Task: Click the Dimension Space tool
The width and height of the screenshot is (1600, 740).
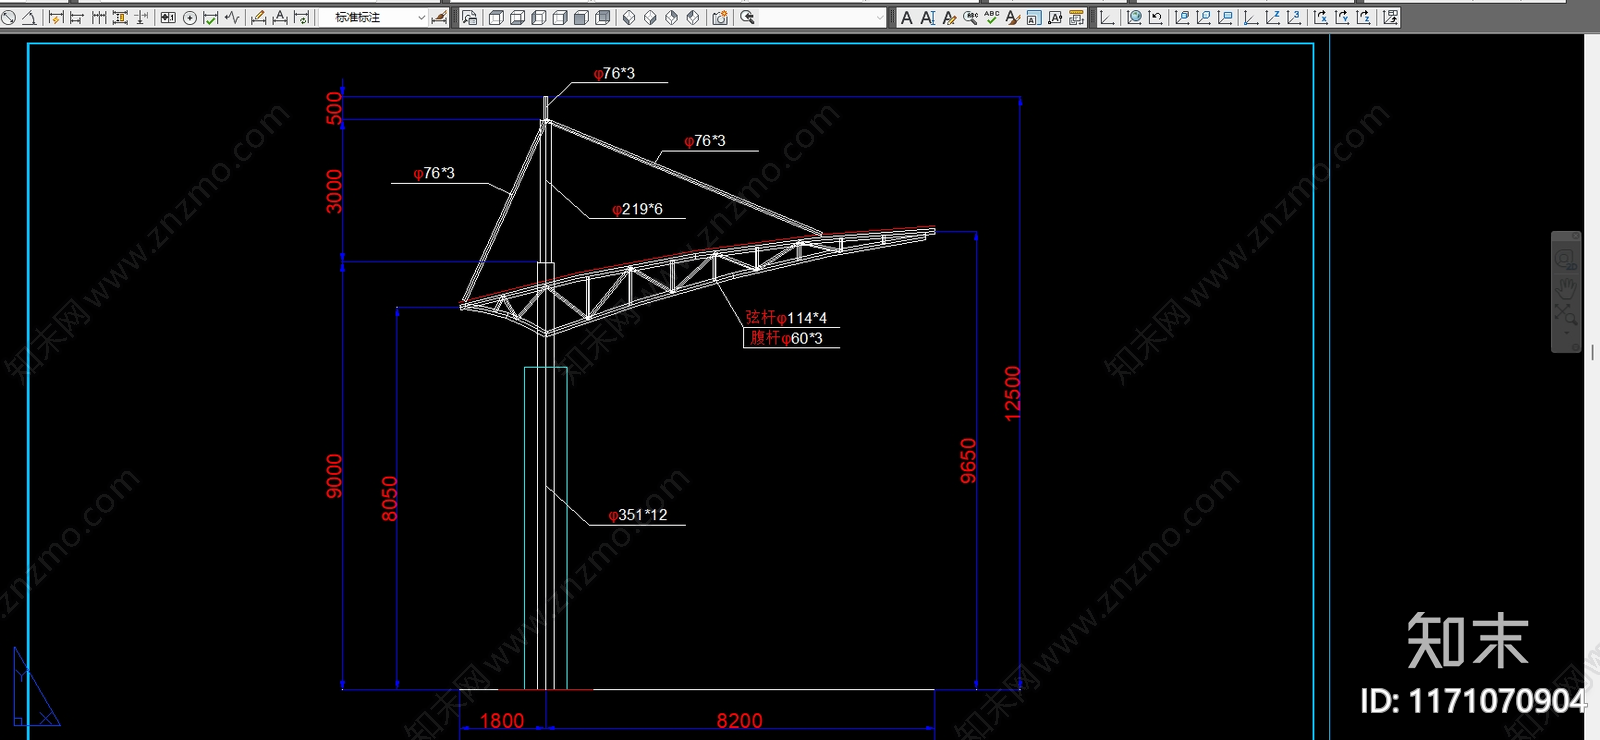Action: [x=120, y=17]
